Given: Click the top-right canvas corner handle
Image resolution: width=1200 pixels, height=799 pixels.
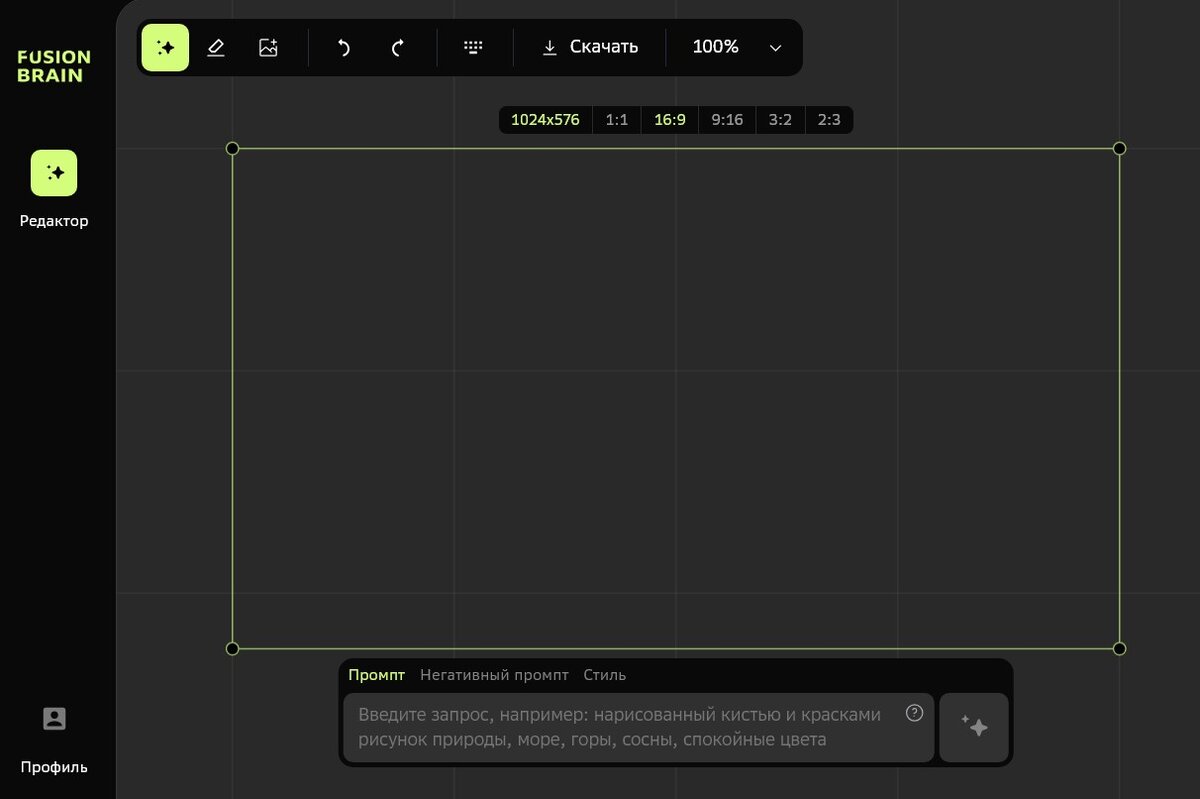Looking at the screenshot, I should pos(1120,148).
